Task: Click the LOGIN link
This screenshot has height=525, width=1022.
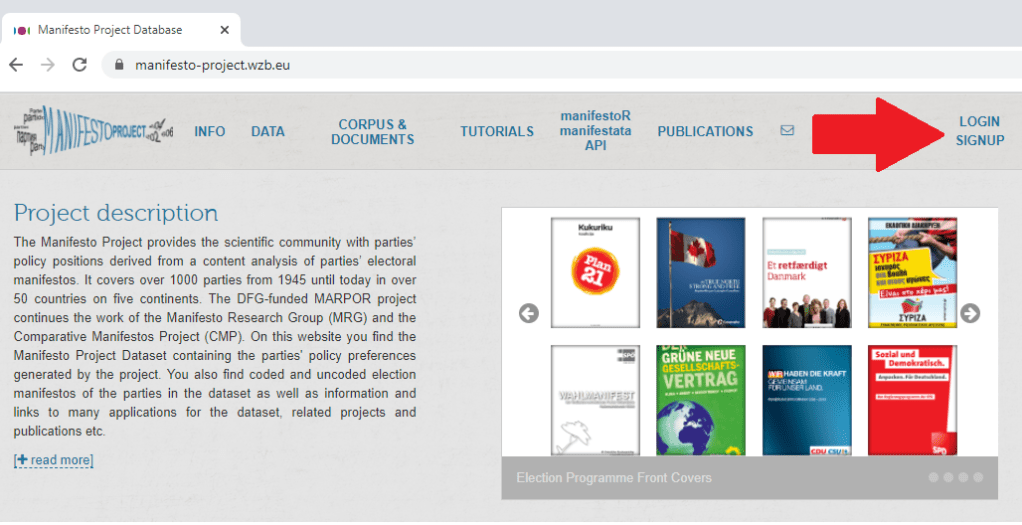Action: [979, 121]
